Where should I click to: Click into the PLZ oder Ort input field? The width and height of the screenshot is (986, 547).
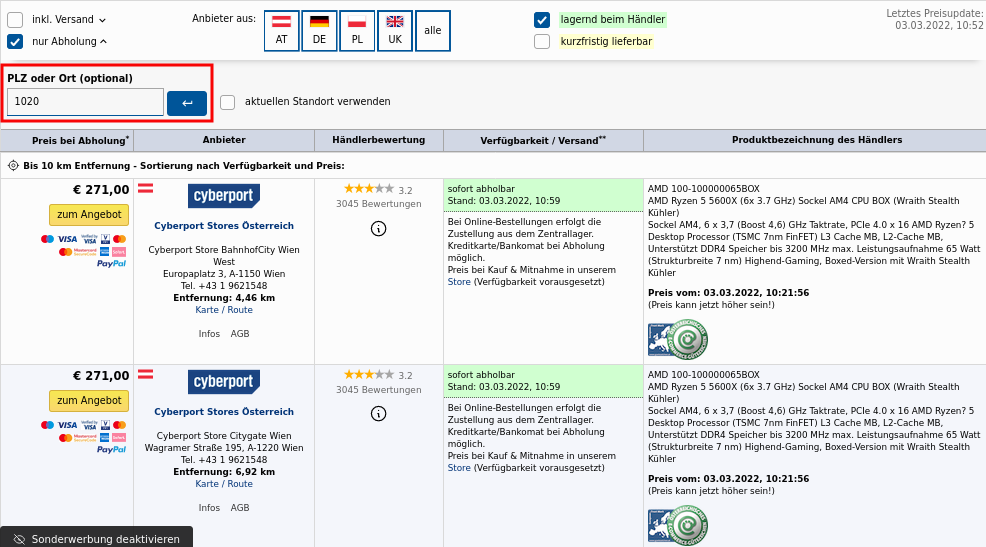click(85, 102)
